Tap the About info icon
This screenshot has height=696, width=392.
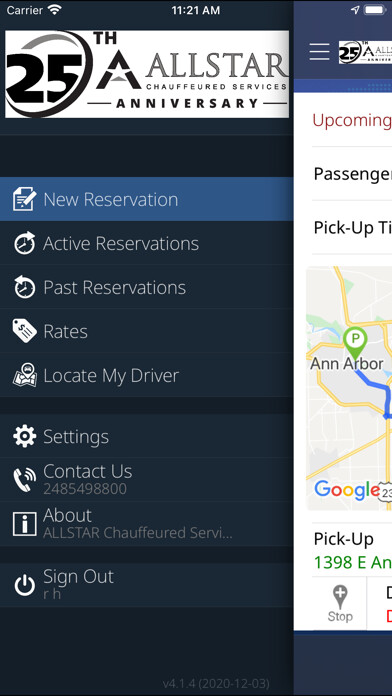[25, 524]
